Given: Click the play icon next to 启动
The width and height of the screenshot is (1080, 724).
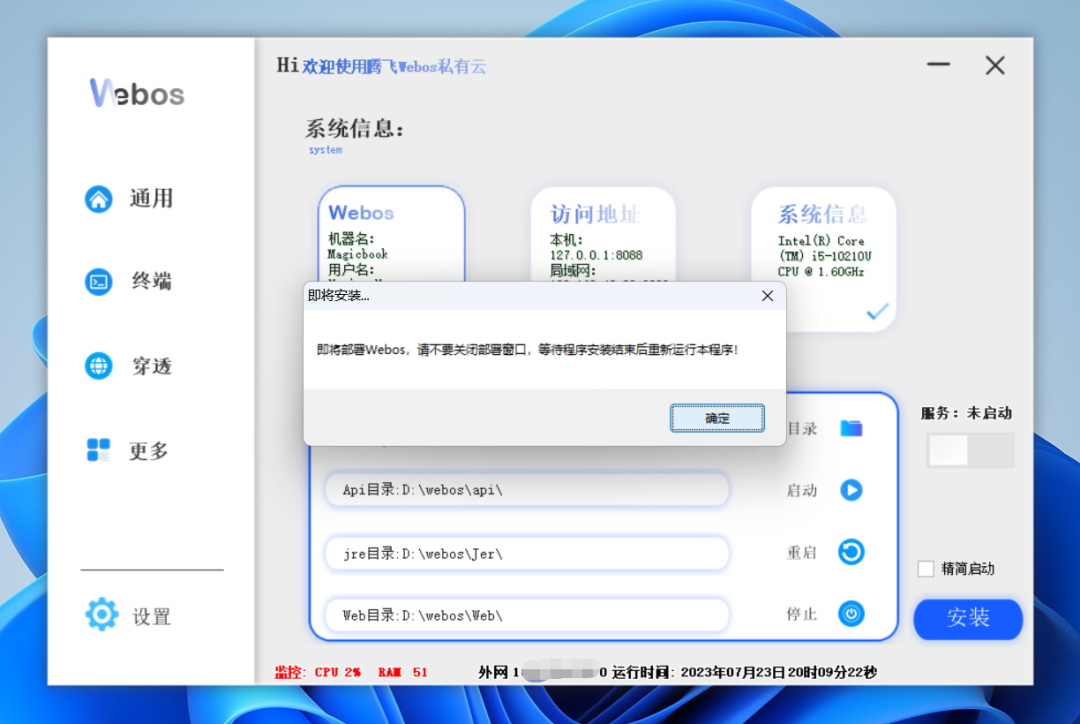Looking at the screenshot, I should (851, 490).
